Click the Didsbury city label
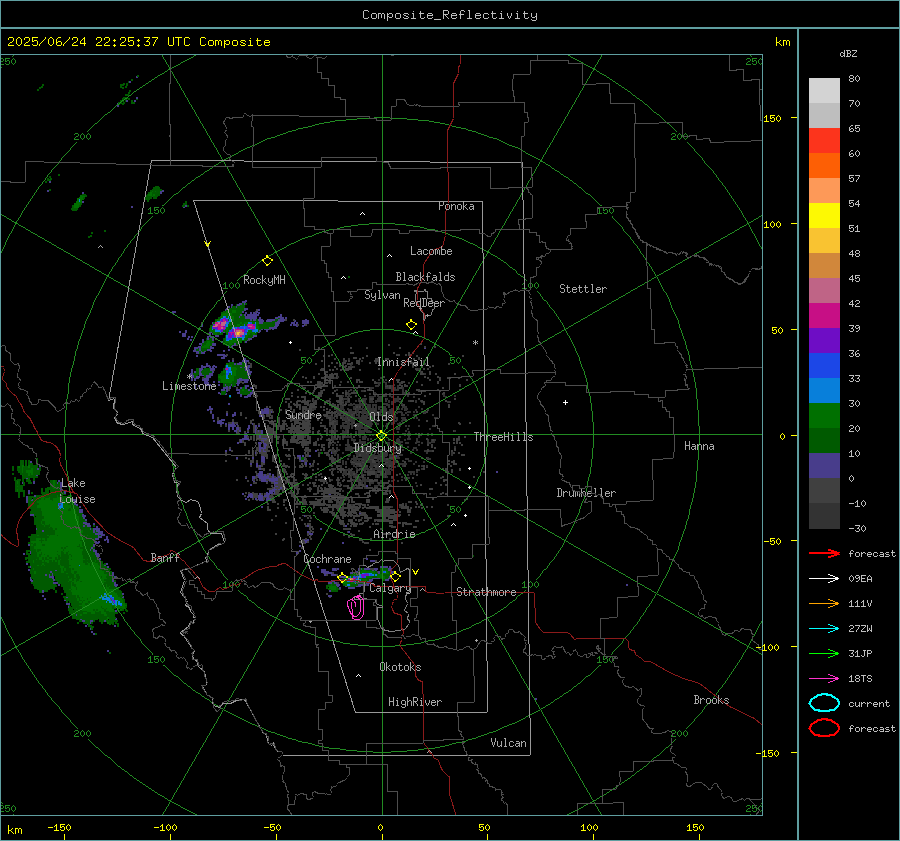This screenshot has width=900, height=841. click(377, 448)
